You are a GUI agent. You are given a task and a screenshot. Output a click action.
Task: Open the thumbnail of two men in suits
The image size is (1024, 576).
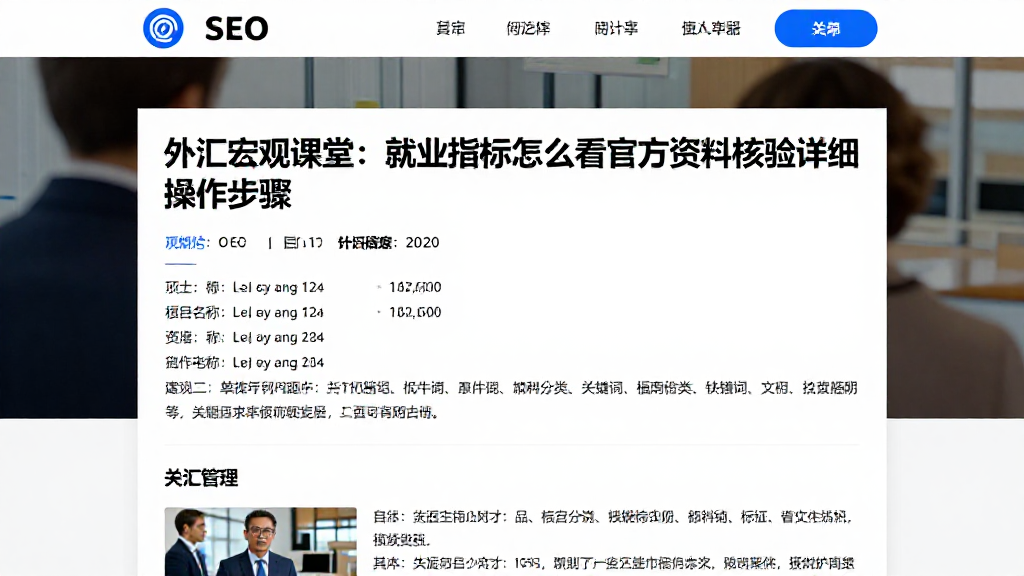pyautogui.click(x=261, y=541)
